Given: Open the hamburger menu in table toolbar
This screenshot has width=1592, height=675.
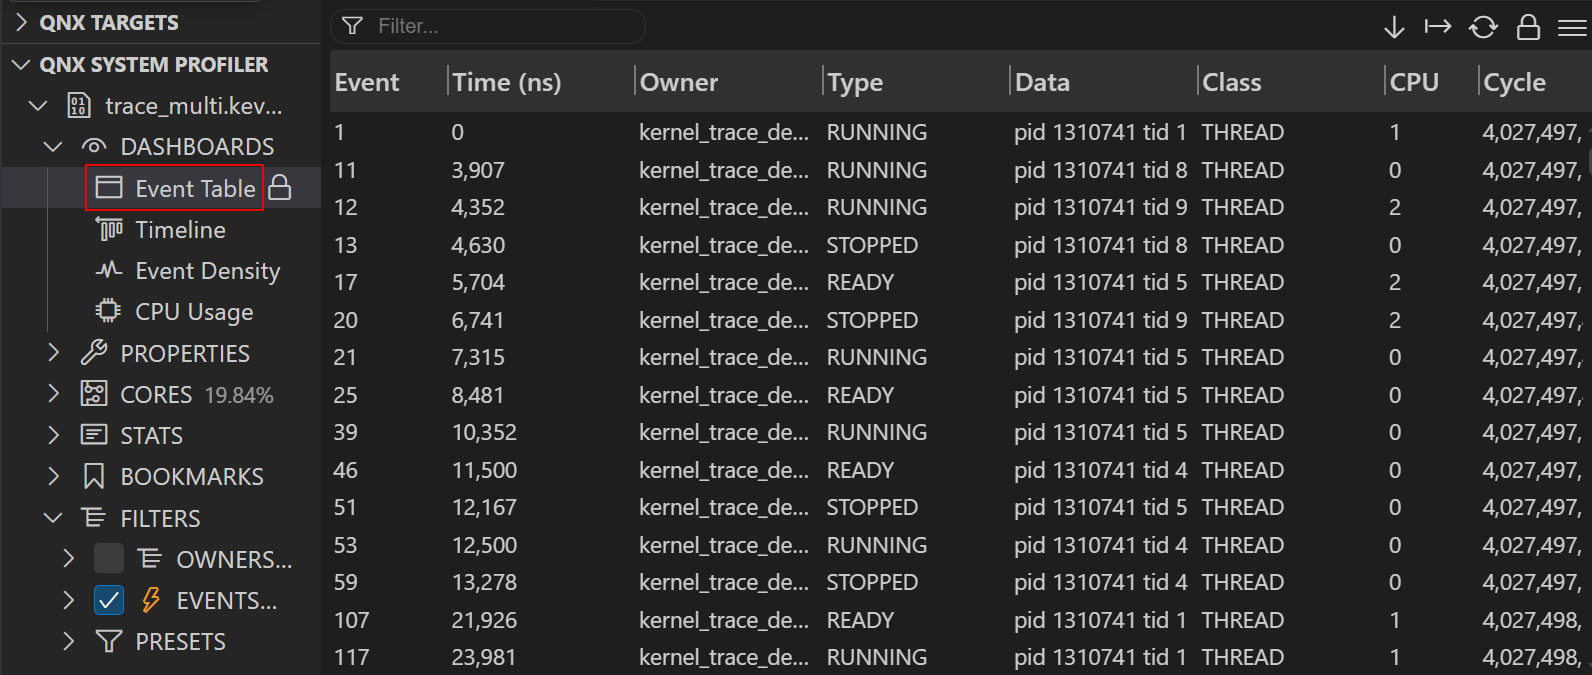Looking at the screenshot, I should pyautogui.click(x=1572, y=27).
